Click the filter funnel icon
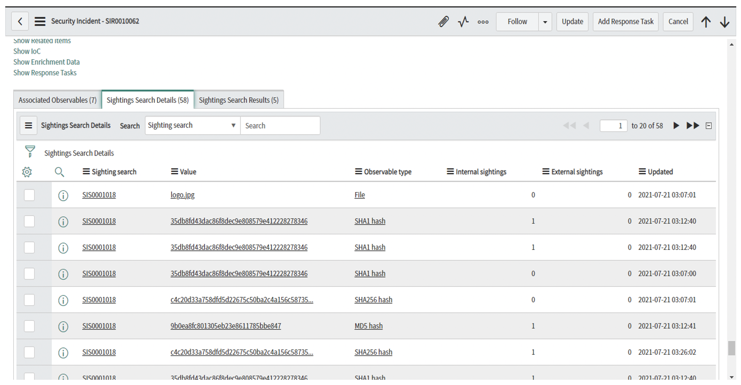 click(x=30, y=151)
